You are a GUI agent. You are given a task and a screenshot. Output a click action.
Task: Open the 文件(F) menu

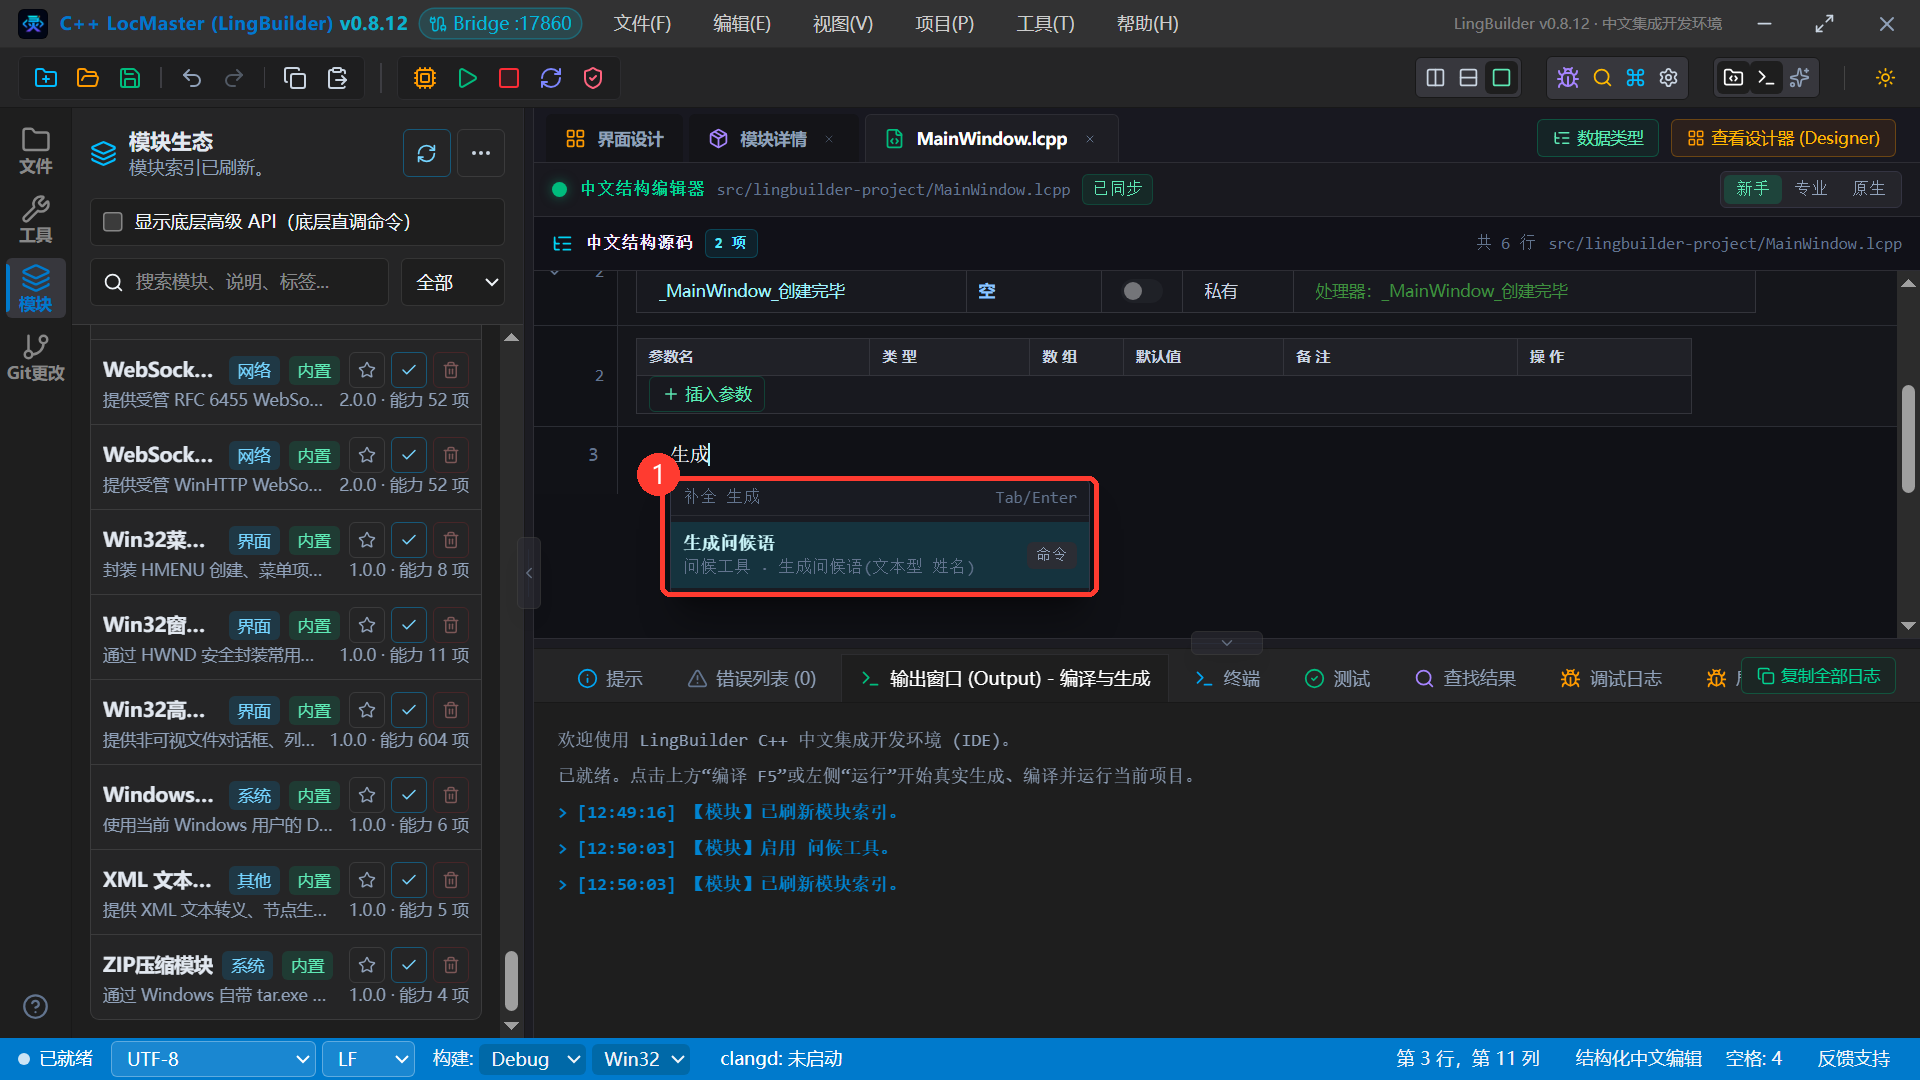642,24
